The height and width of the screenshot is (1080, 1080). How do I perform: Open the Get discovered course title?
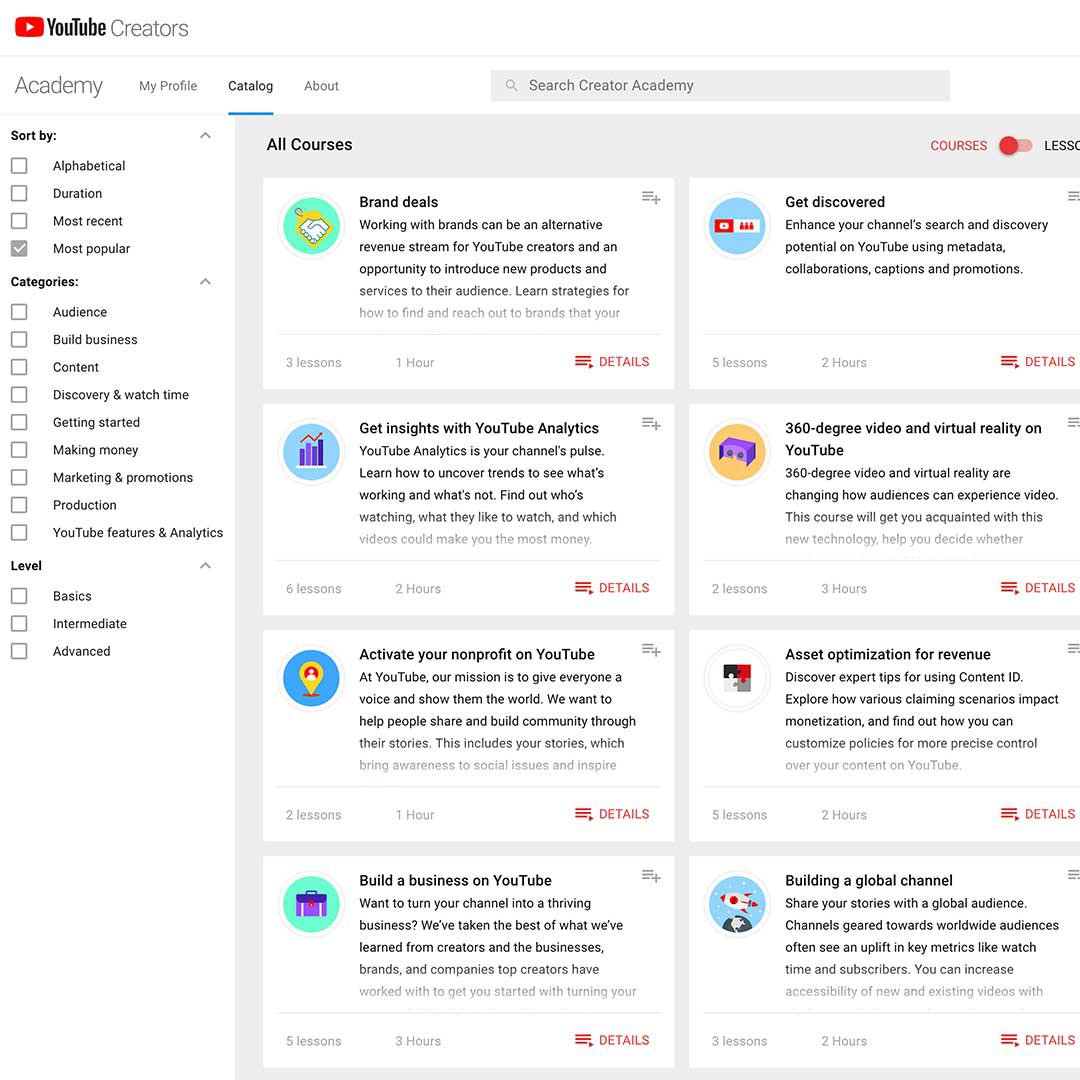(835, 202)
